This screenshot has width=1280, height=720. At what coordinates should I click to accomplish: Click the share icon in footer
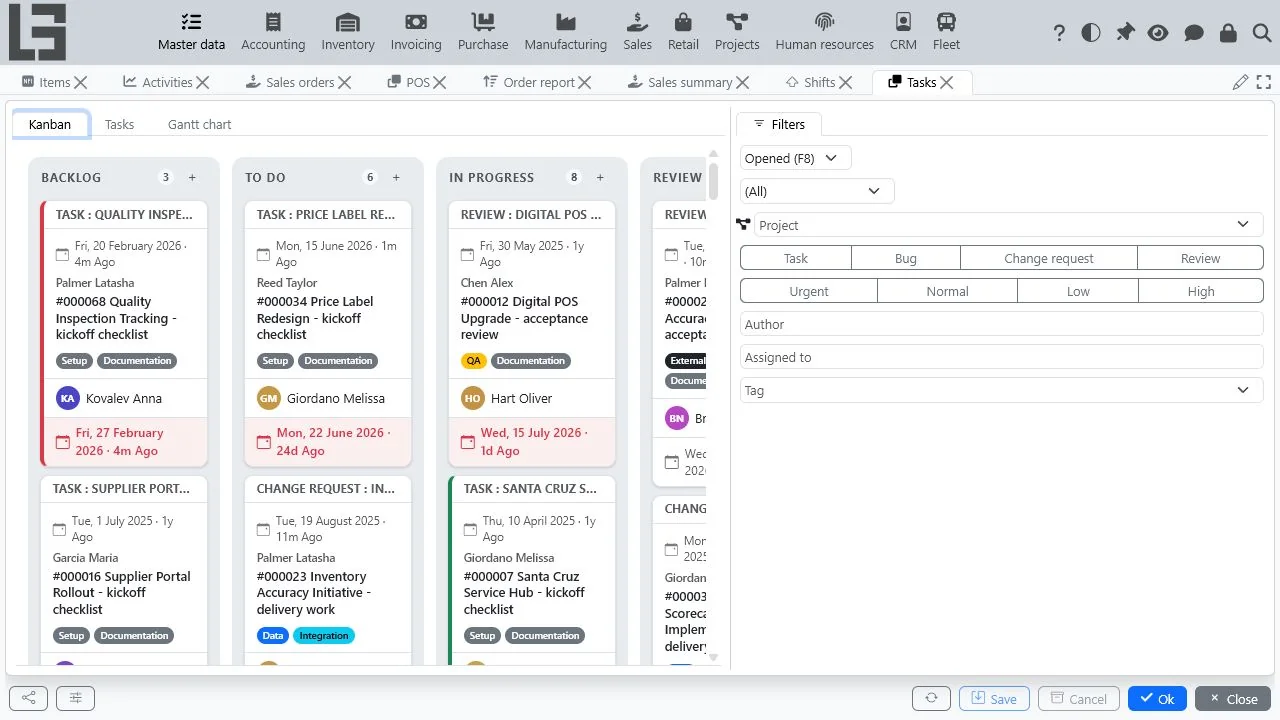coord(28,698)
